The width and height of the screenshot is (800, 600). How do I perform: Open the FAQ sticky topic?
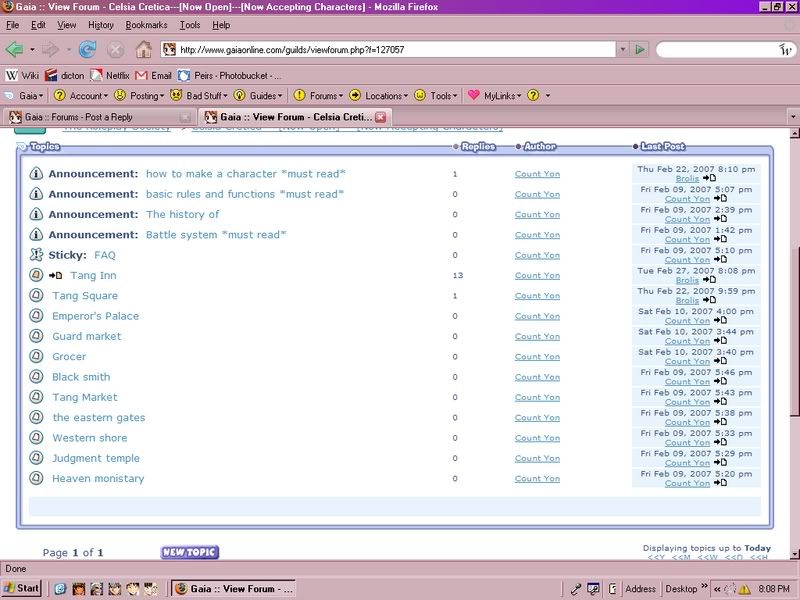[105, 255]
